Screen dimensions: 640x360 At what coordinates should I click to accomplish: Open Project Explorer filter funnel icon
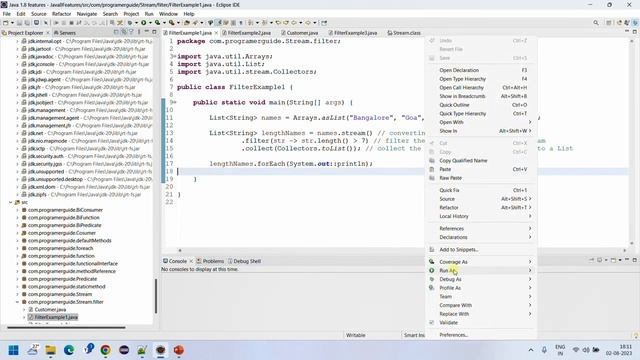tap(131, 32)
